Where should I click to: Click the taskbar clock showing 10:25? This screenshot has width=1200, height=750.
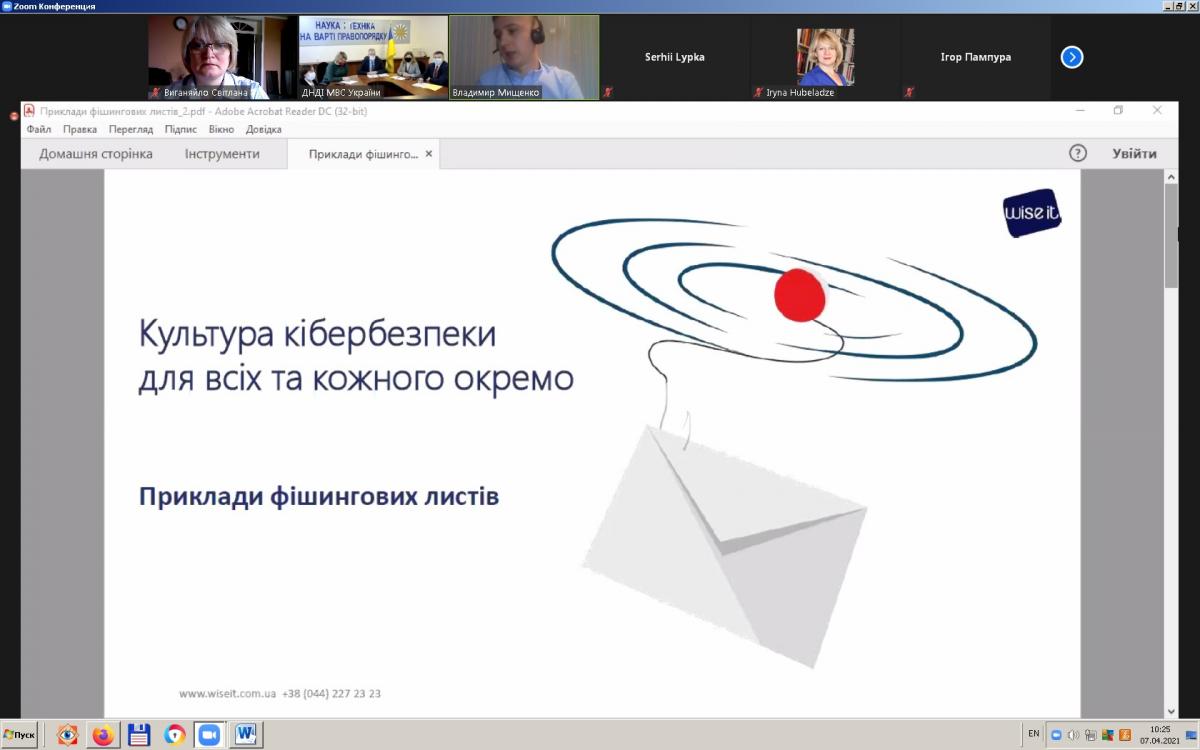click(1160, 735)
